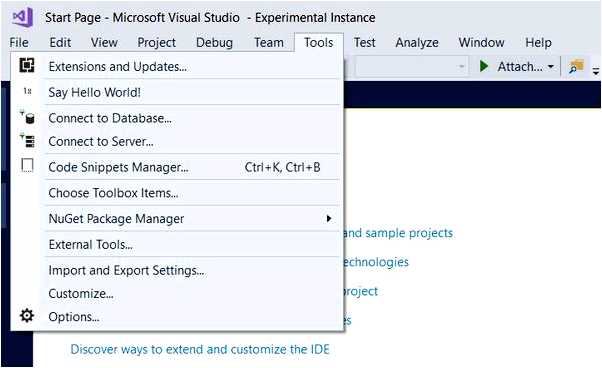
Task: Open the File menu
Action: pyautogui.click(x=19, y=42)
